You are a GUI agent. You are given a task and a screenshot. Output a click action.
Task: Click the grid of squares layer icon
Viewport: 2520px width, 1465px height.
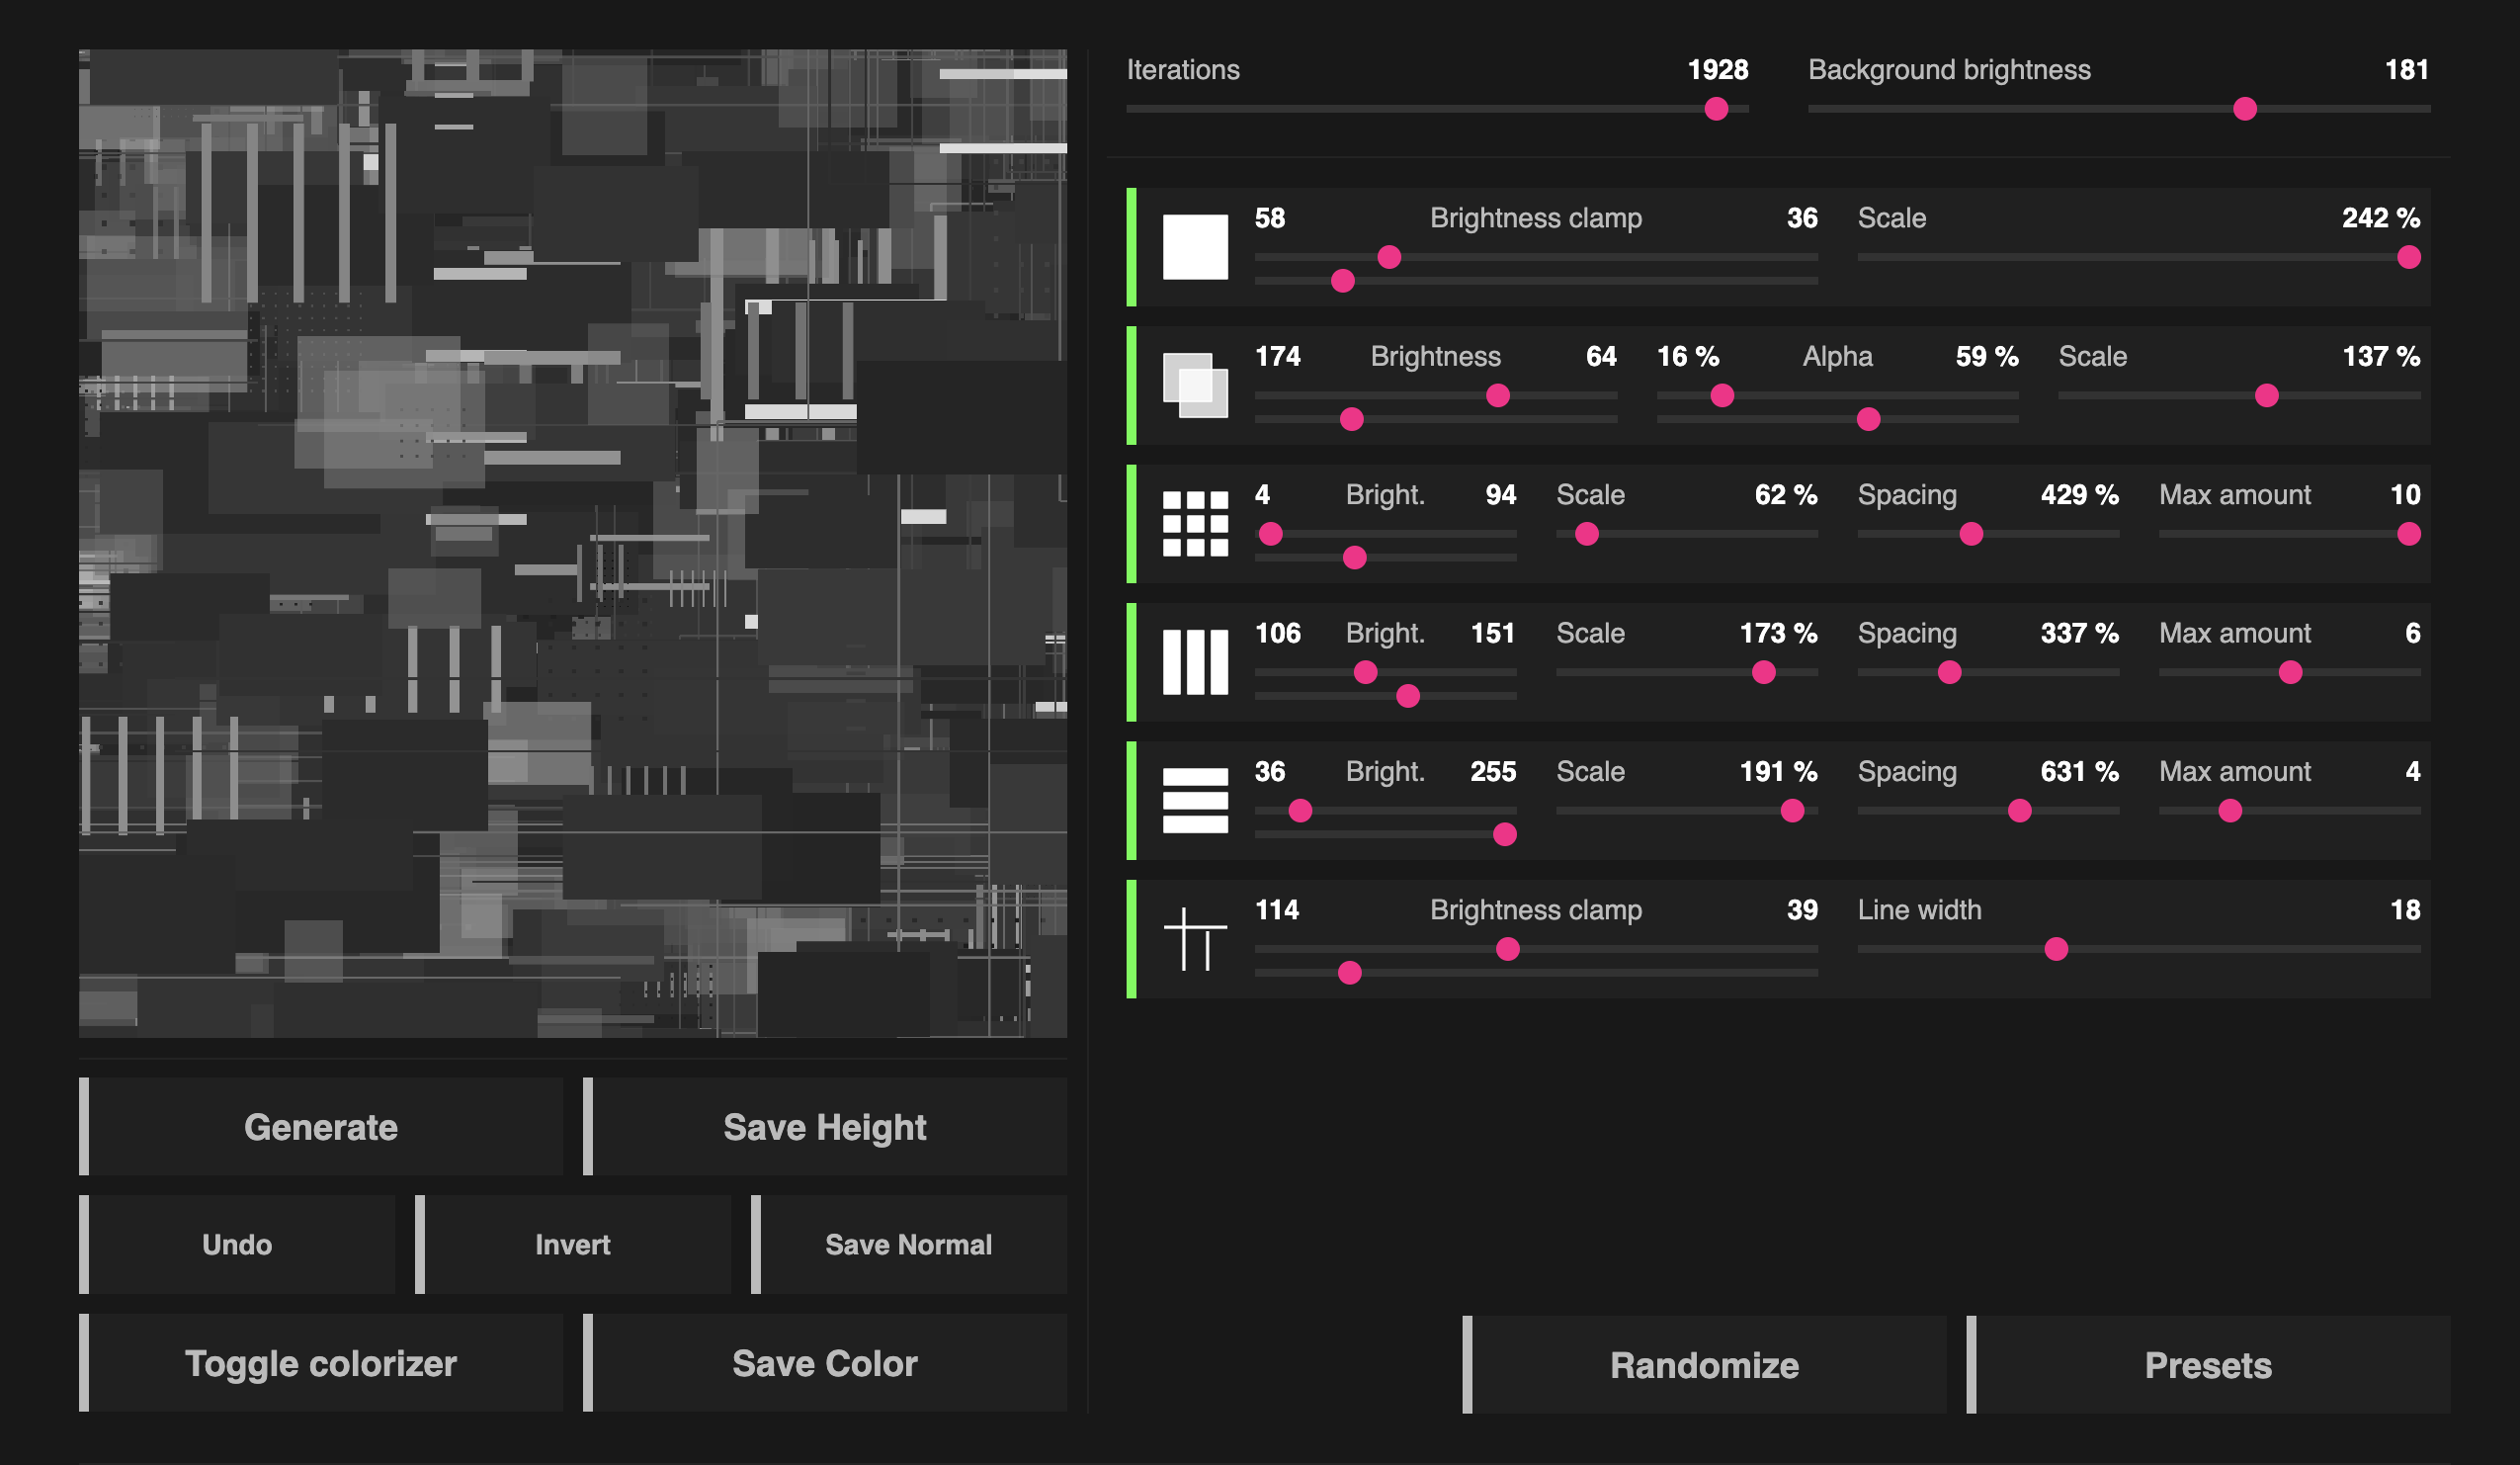coord(1195,523)
